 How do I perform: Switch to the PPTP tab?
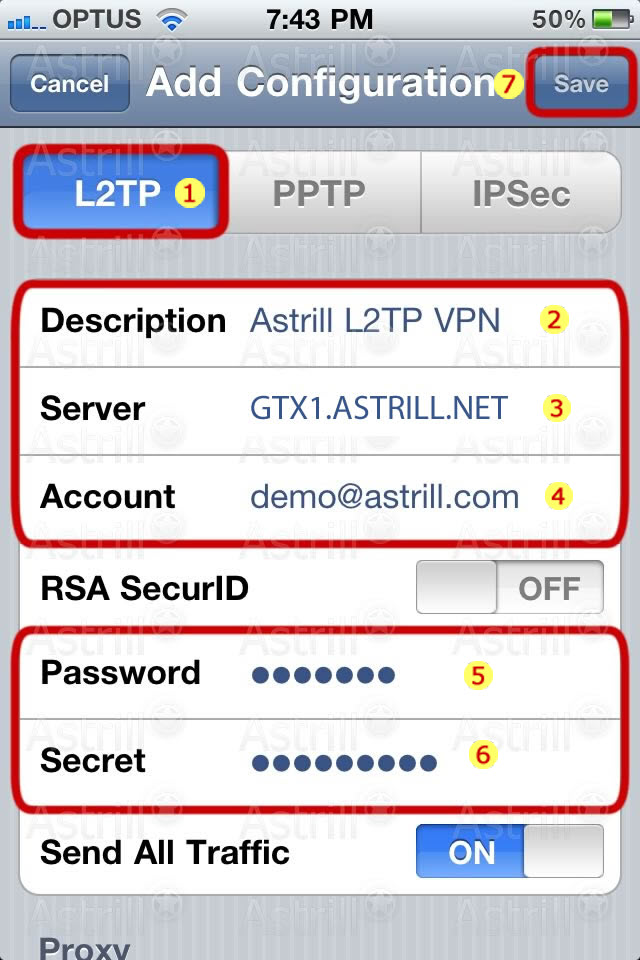click(x=319, y=193)
